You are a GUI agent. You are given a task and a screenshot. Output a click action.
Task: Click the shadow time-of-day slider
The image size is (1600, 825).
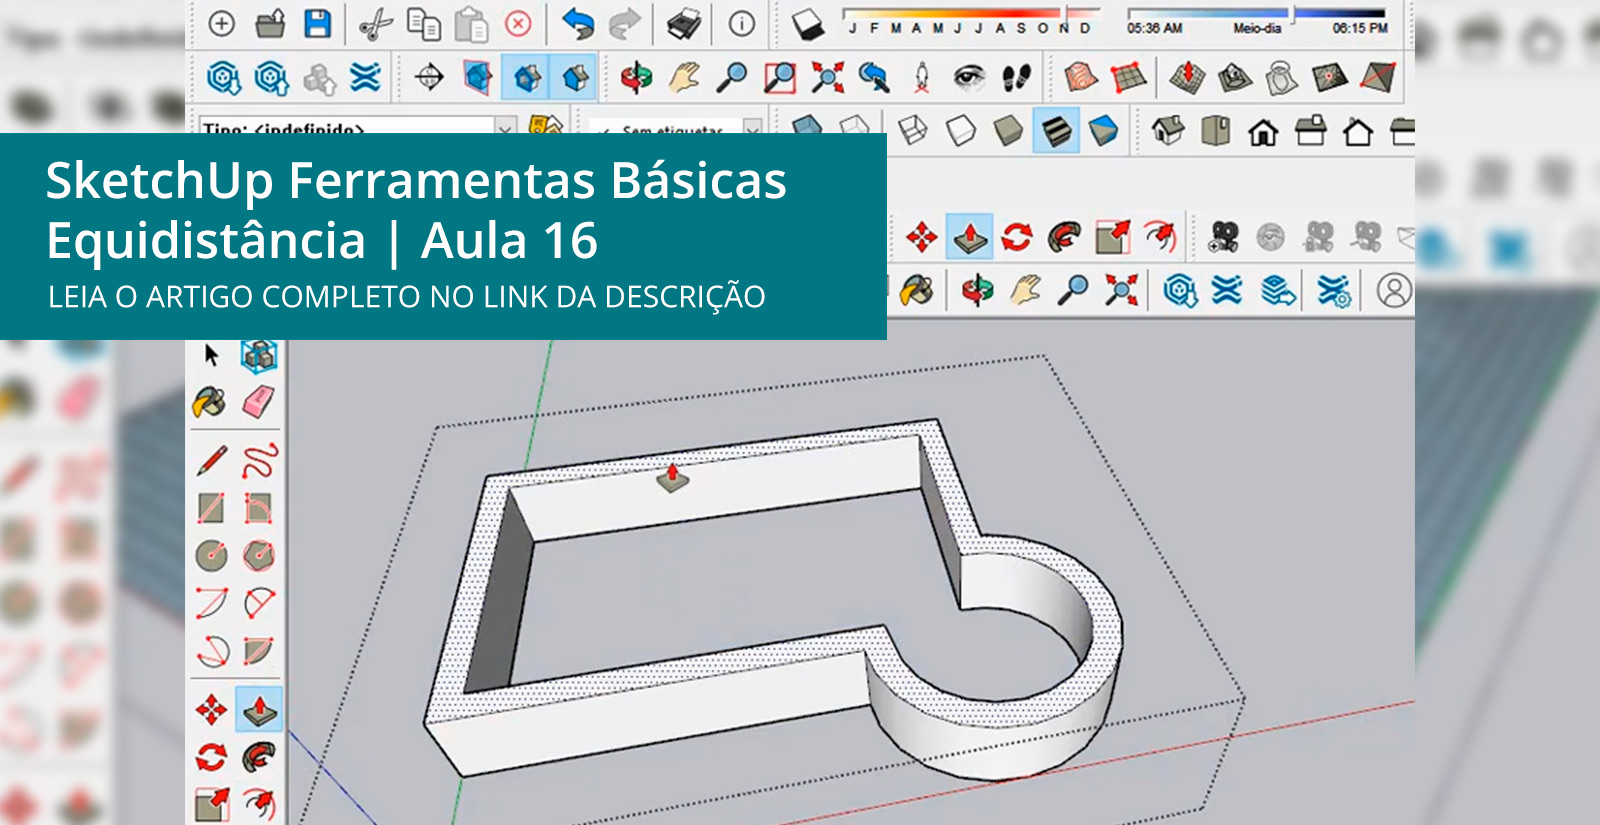click(x=1256, y=14)
